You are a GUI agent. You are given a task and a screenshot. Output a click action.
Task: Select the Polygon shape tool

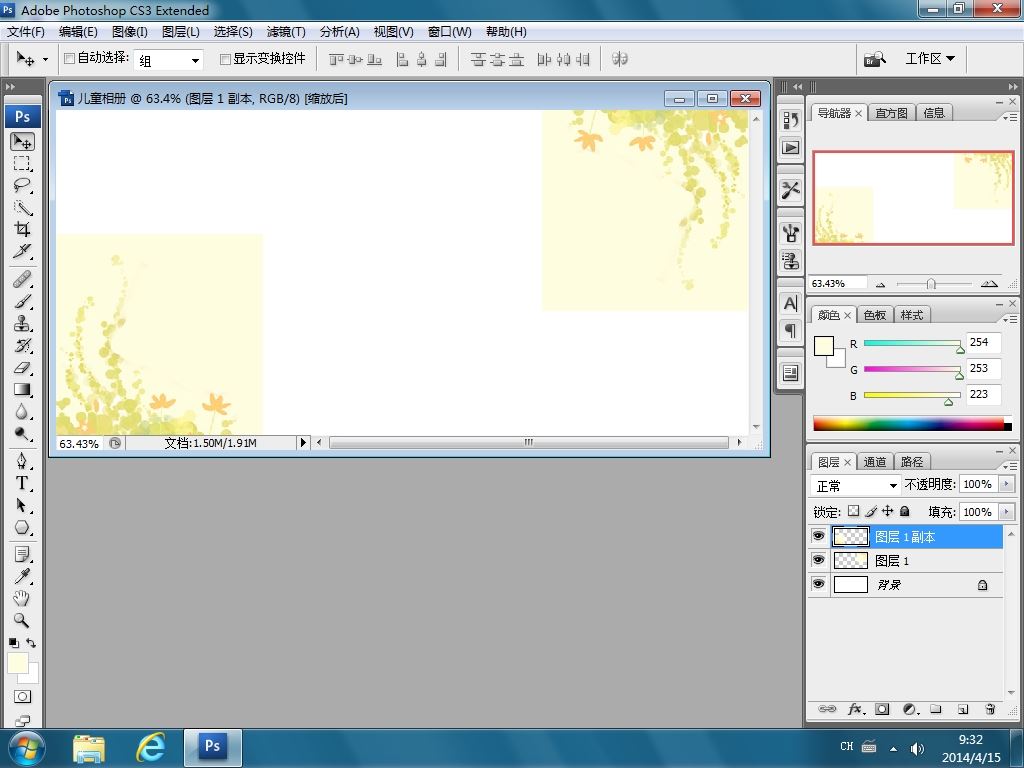(22, 528)
